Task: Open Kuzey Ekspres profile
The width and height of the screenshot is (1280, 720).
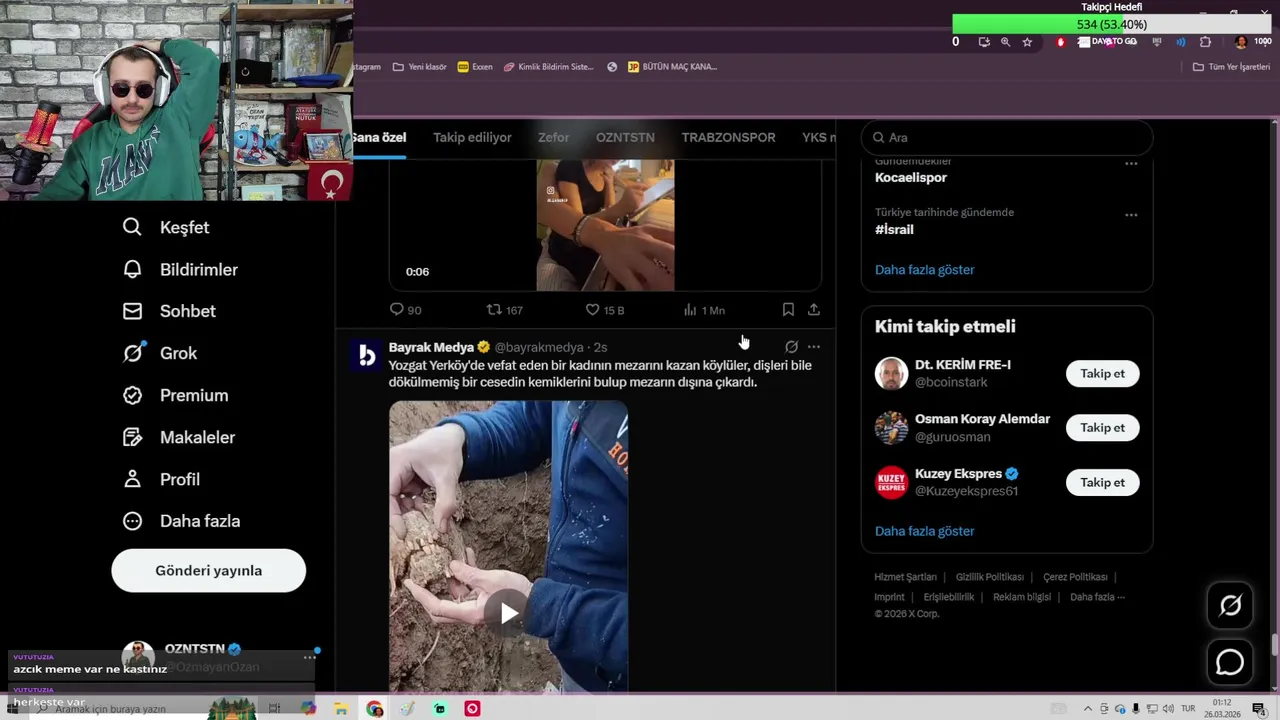Action: (x=958, y=474)
